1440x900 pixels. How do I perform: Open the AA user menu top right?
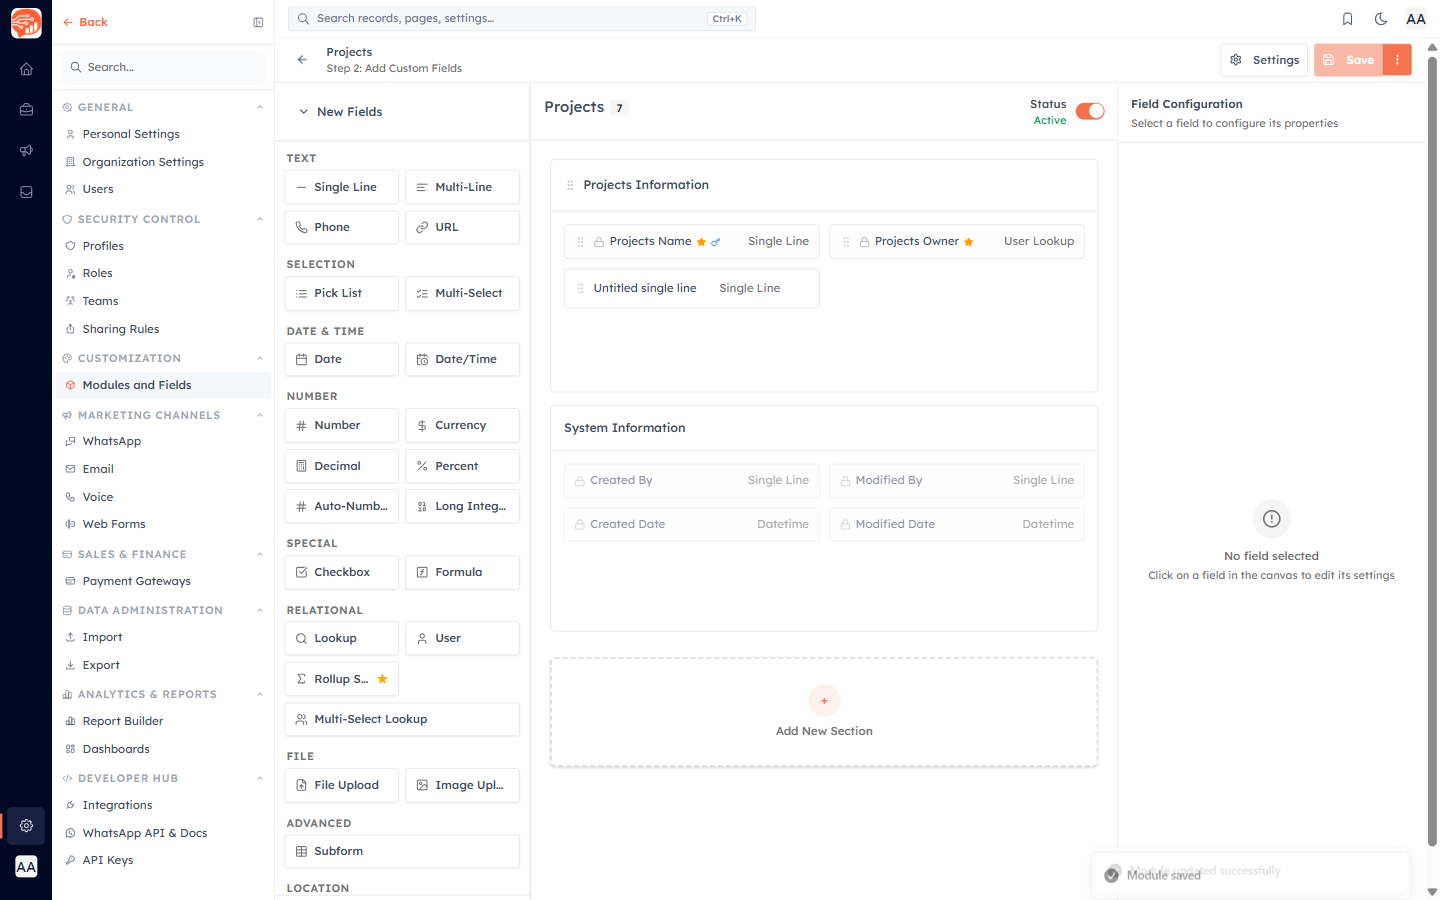[x=1416, y=19]
